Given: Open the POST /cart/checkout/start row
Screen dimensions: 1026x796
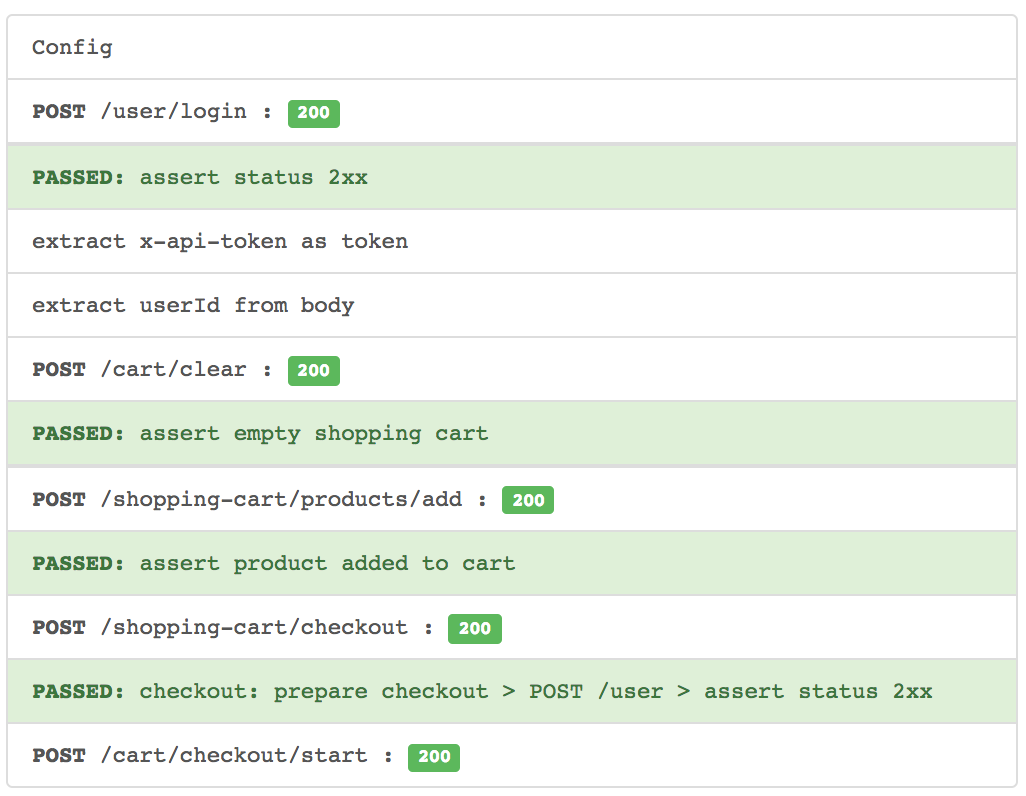Looking at the screenshot, I should point(512,755).
